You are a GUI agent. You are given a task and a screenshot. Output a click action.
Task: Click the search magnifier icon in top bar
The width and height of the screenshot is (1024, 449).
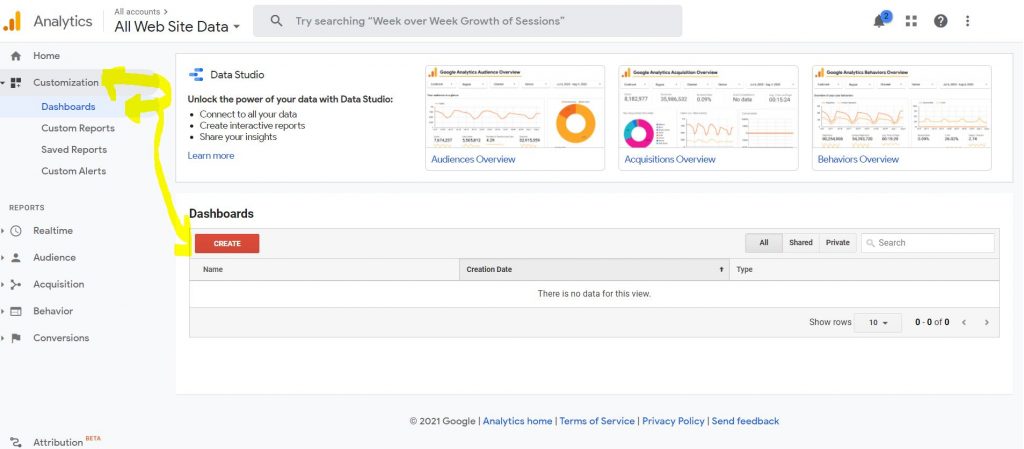click(x=276, y=21)
